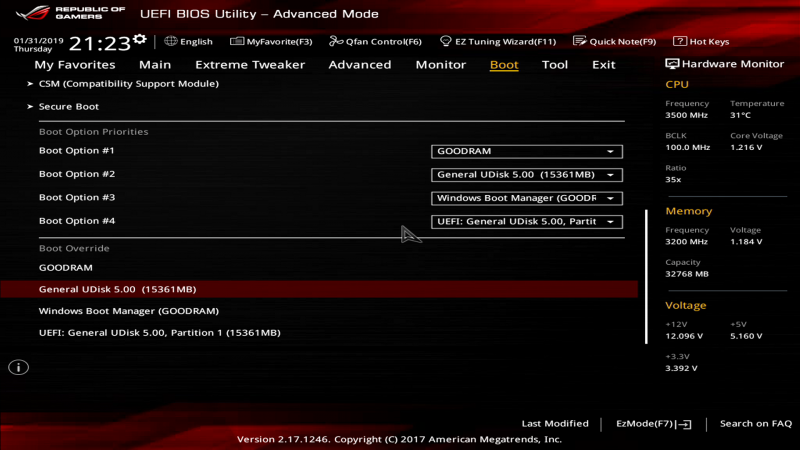800x450 pixels.
Task: Click +12V reading 12.096 V
Action: coord(684,336)
